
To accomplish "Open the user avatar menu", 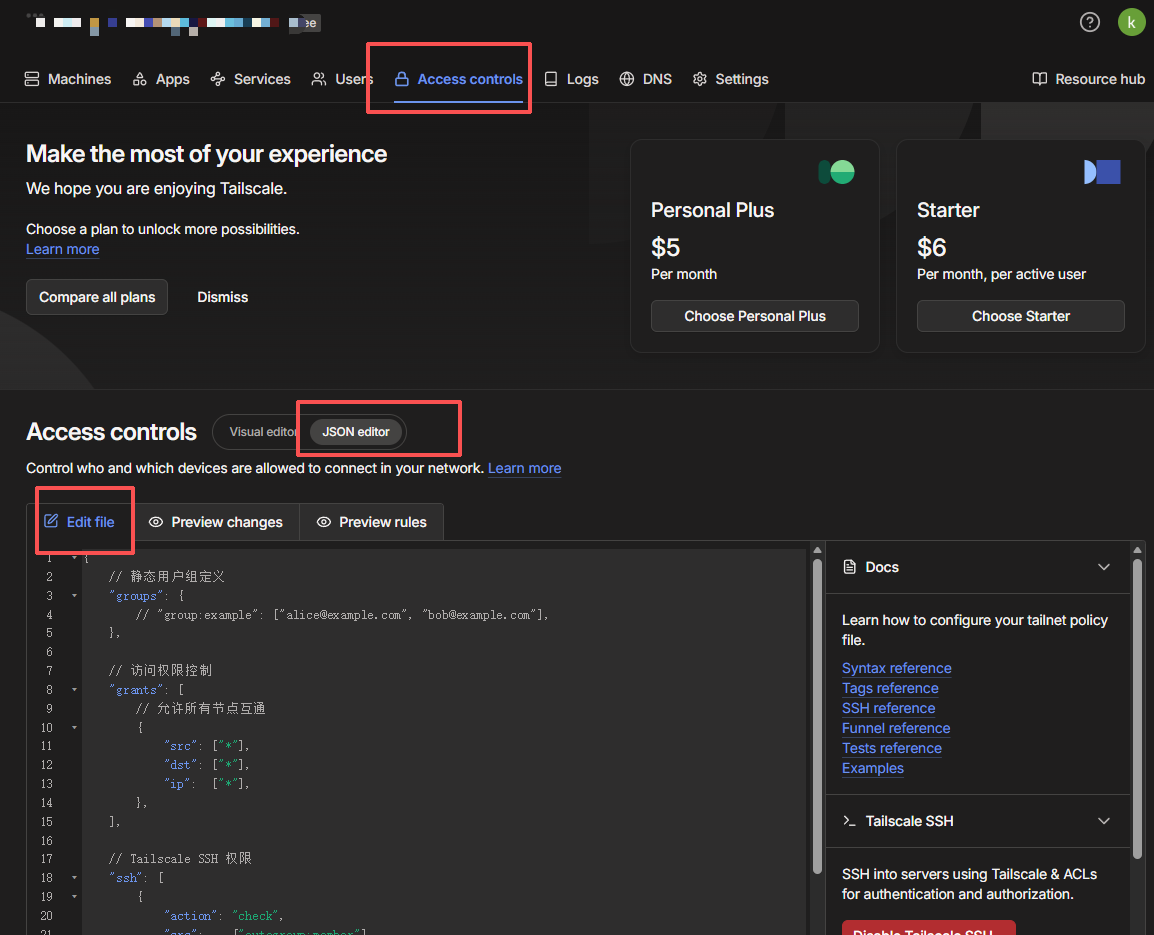I will coord(1131,22).
